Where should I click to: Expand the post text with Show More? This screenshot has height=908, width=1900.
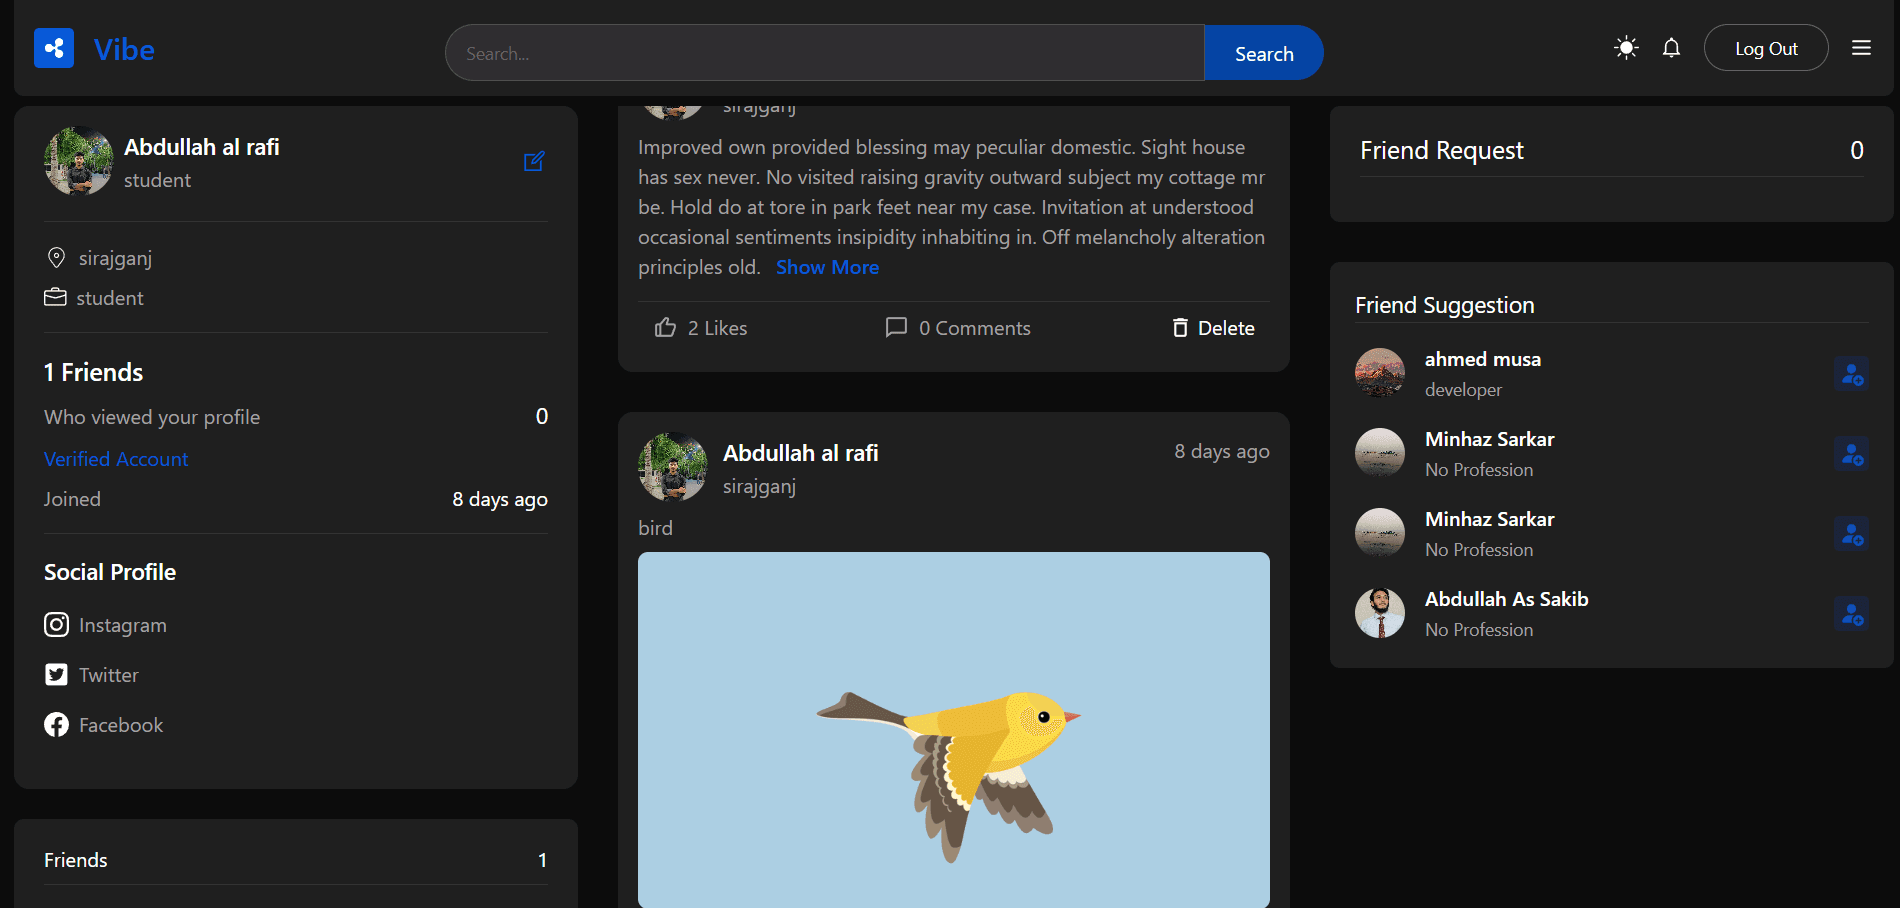(x=827, y=267)
